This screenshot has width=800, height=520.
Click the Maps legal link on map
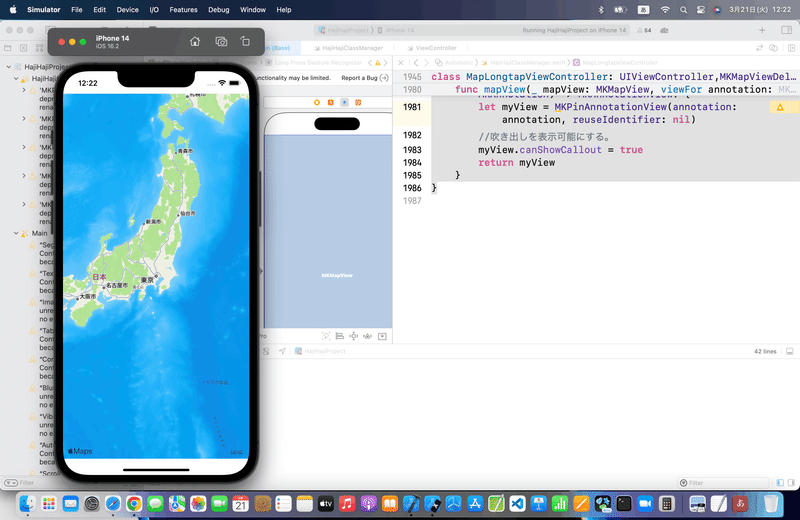(x=237, y=452)
